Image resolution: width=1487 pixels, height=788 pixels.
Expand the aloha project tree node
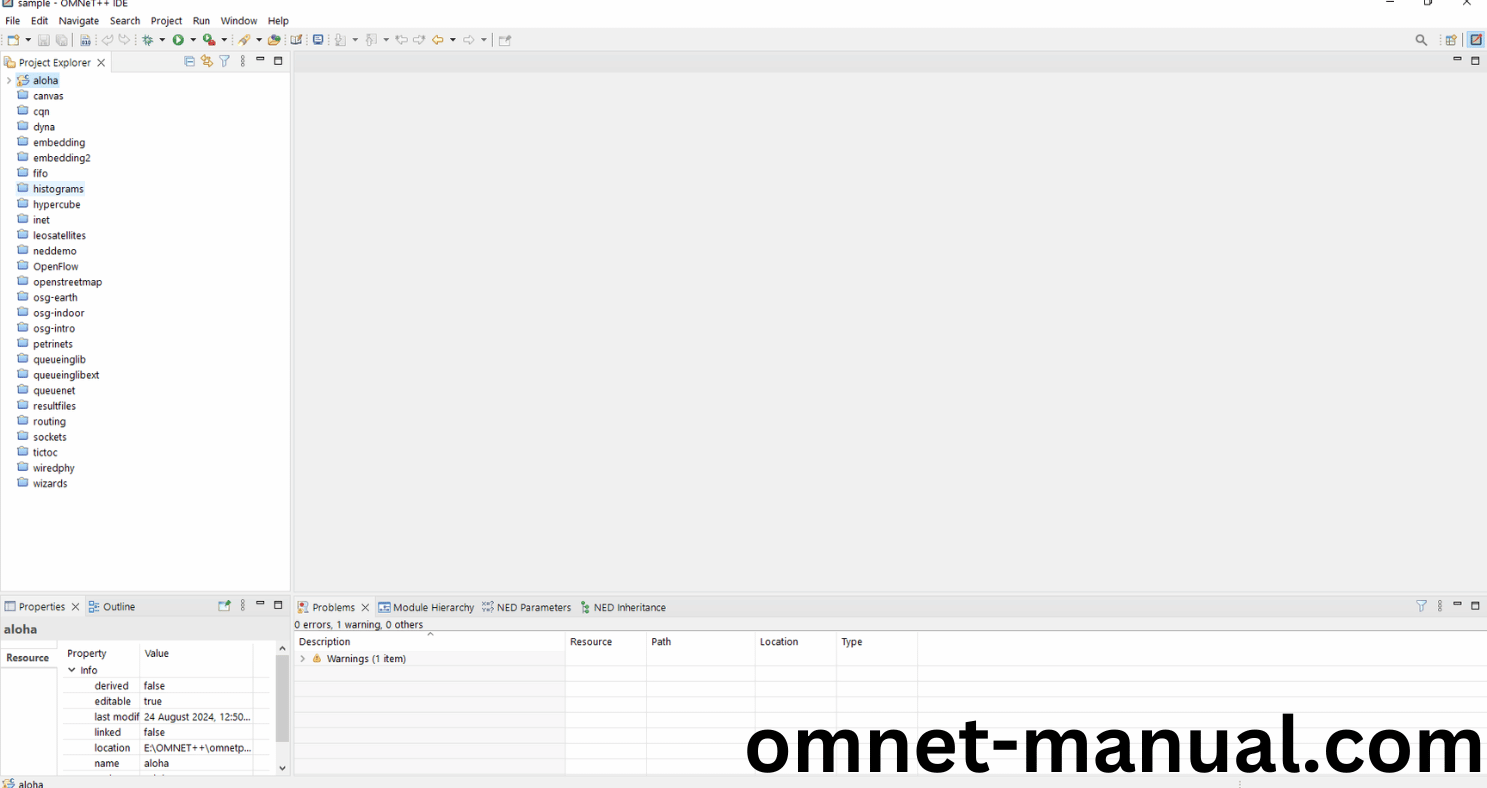[9, 80]
